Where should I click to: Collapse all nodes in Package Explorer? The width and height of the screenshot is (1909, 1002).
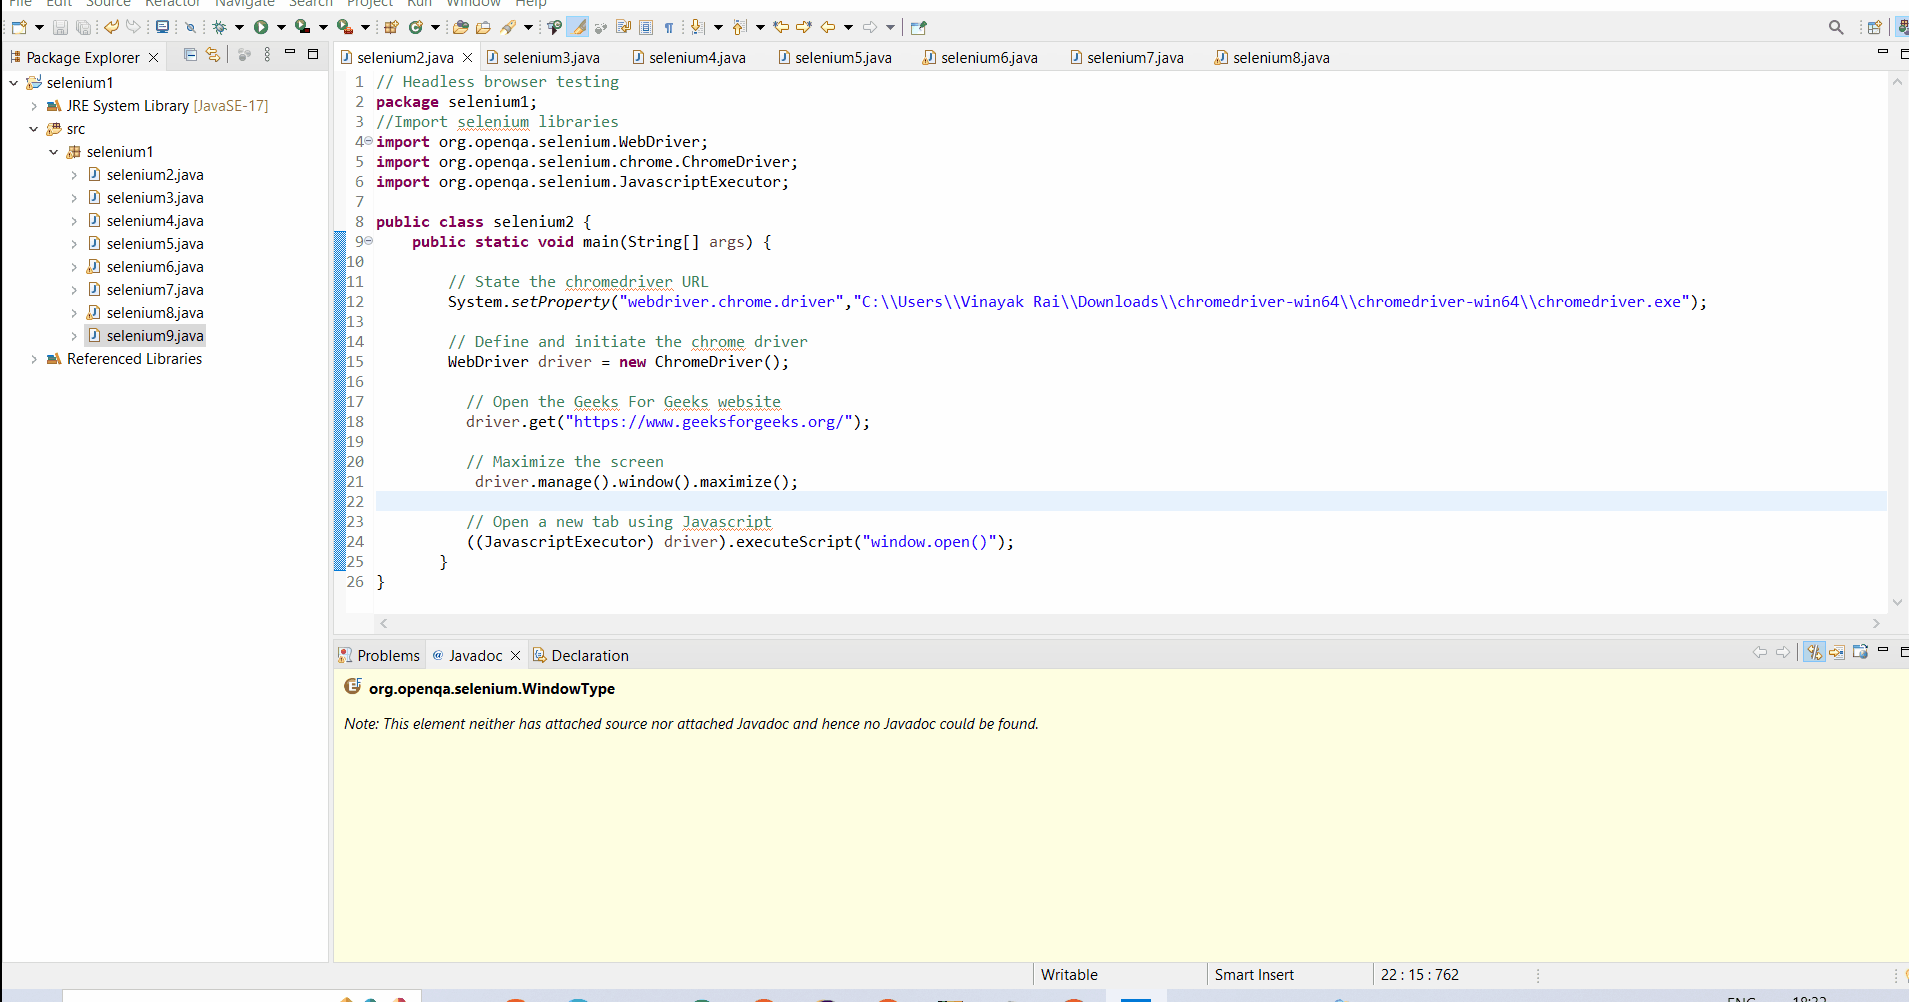[191, 56]
